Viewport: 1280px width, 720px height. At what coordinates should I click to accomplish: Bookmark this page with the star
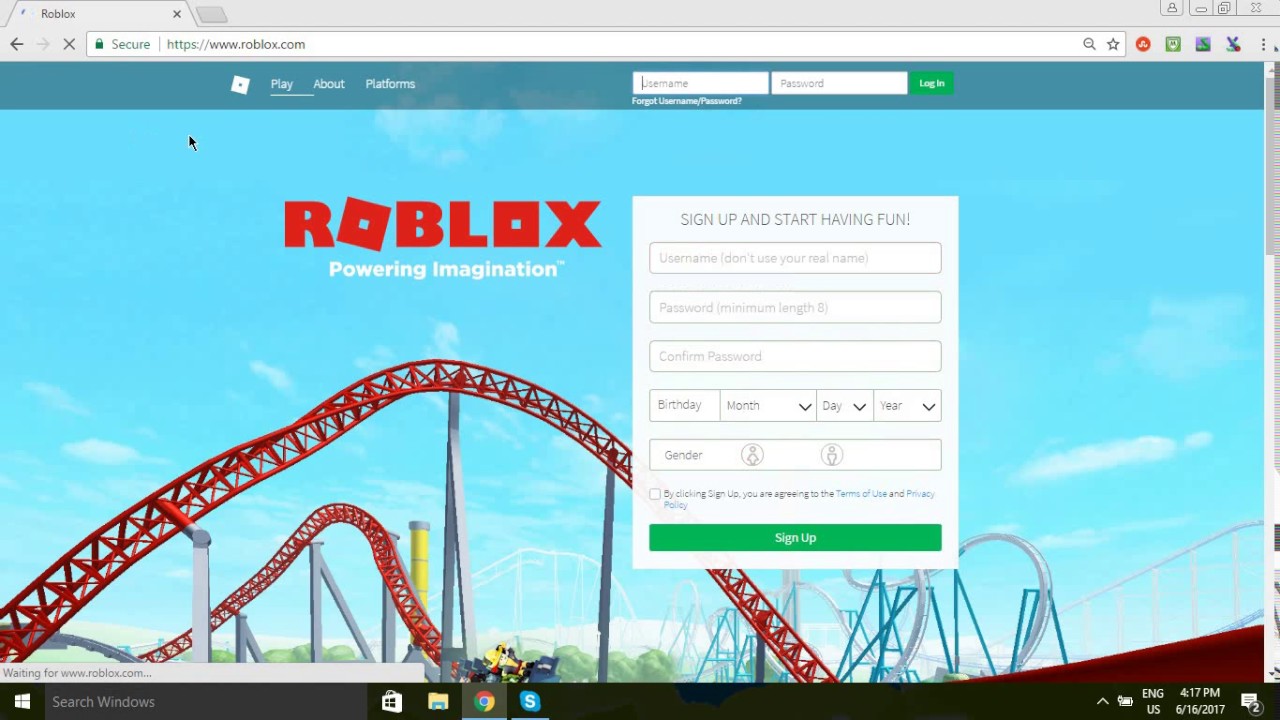point(1113,44)
